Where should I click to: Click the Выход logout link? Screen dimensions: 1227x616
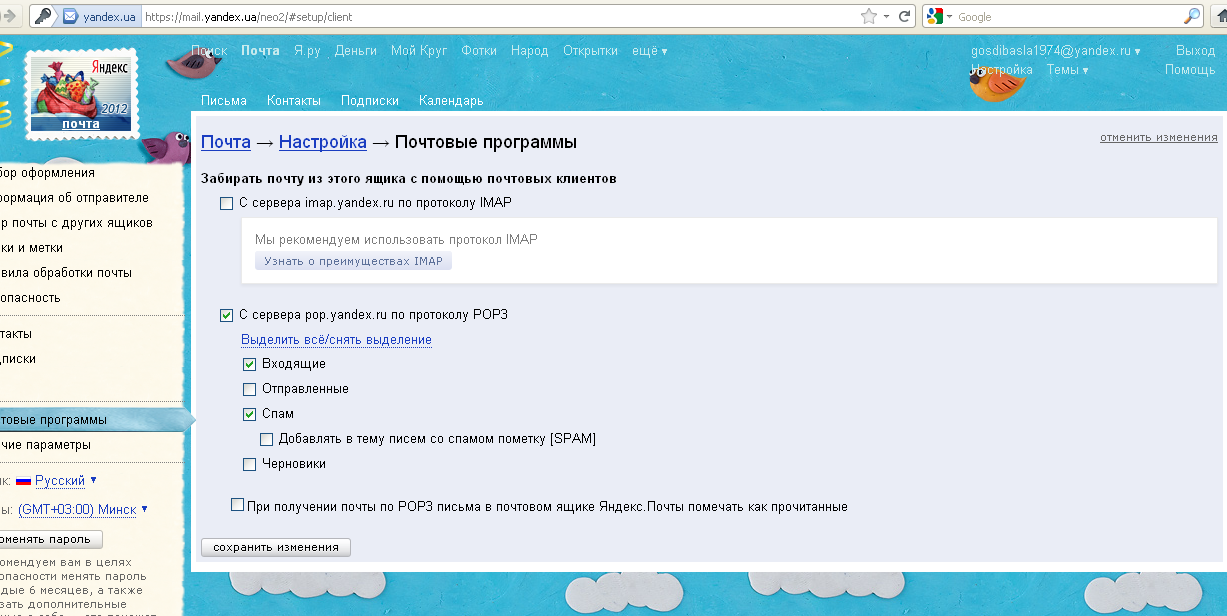coord(1196,51)
